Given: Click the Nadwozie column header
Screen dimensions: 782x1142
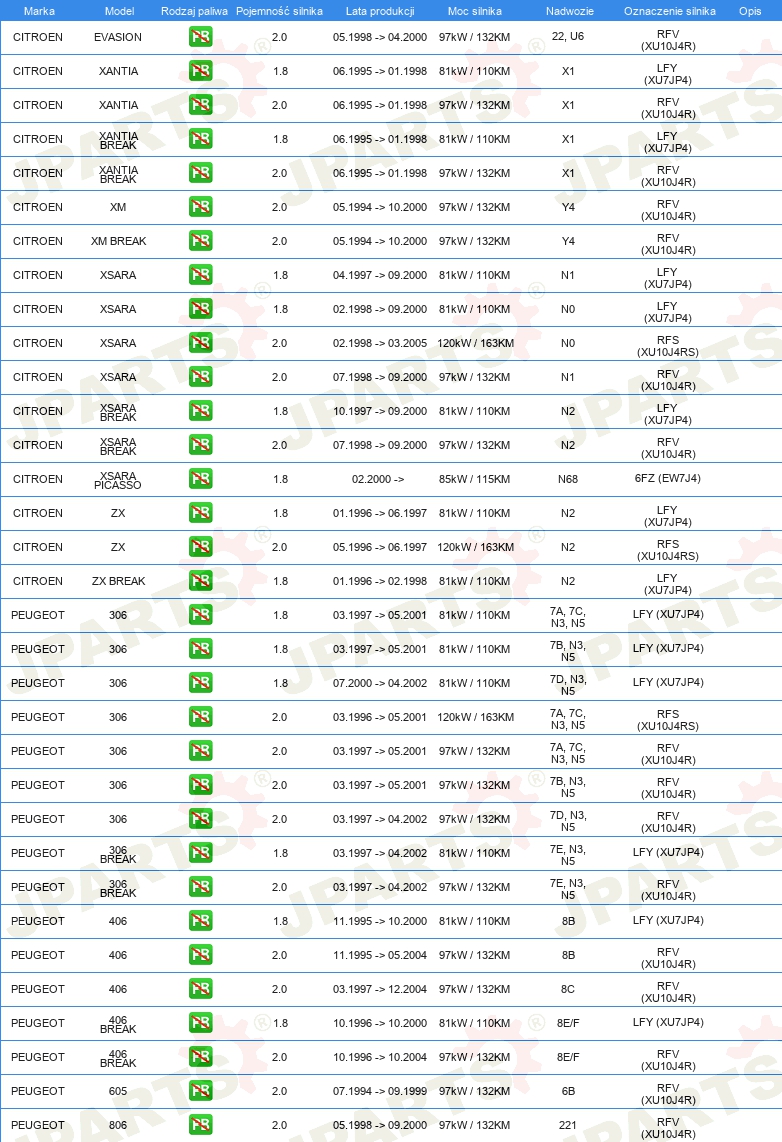Looking at the screenshot, I should (x=569, y=11).
